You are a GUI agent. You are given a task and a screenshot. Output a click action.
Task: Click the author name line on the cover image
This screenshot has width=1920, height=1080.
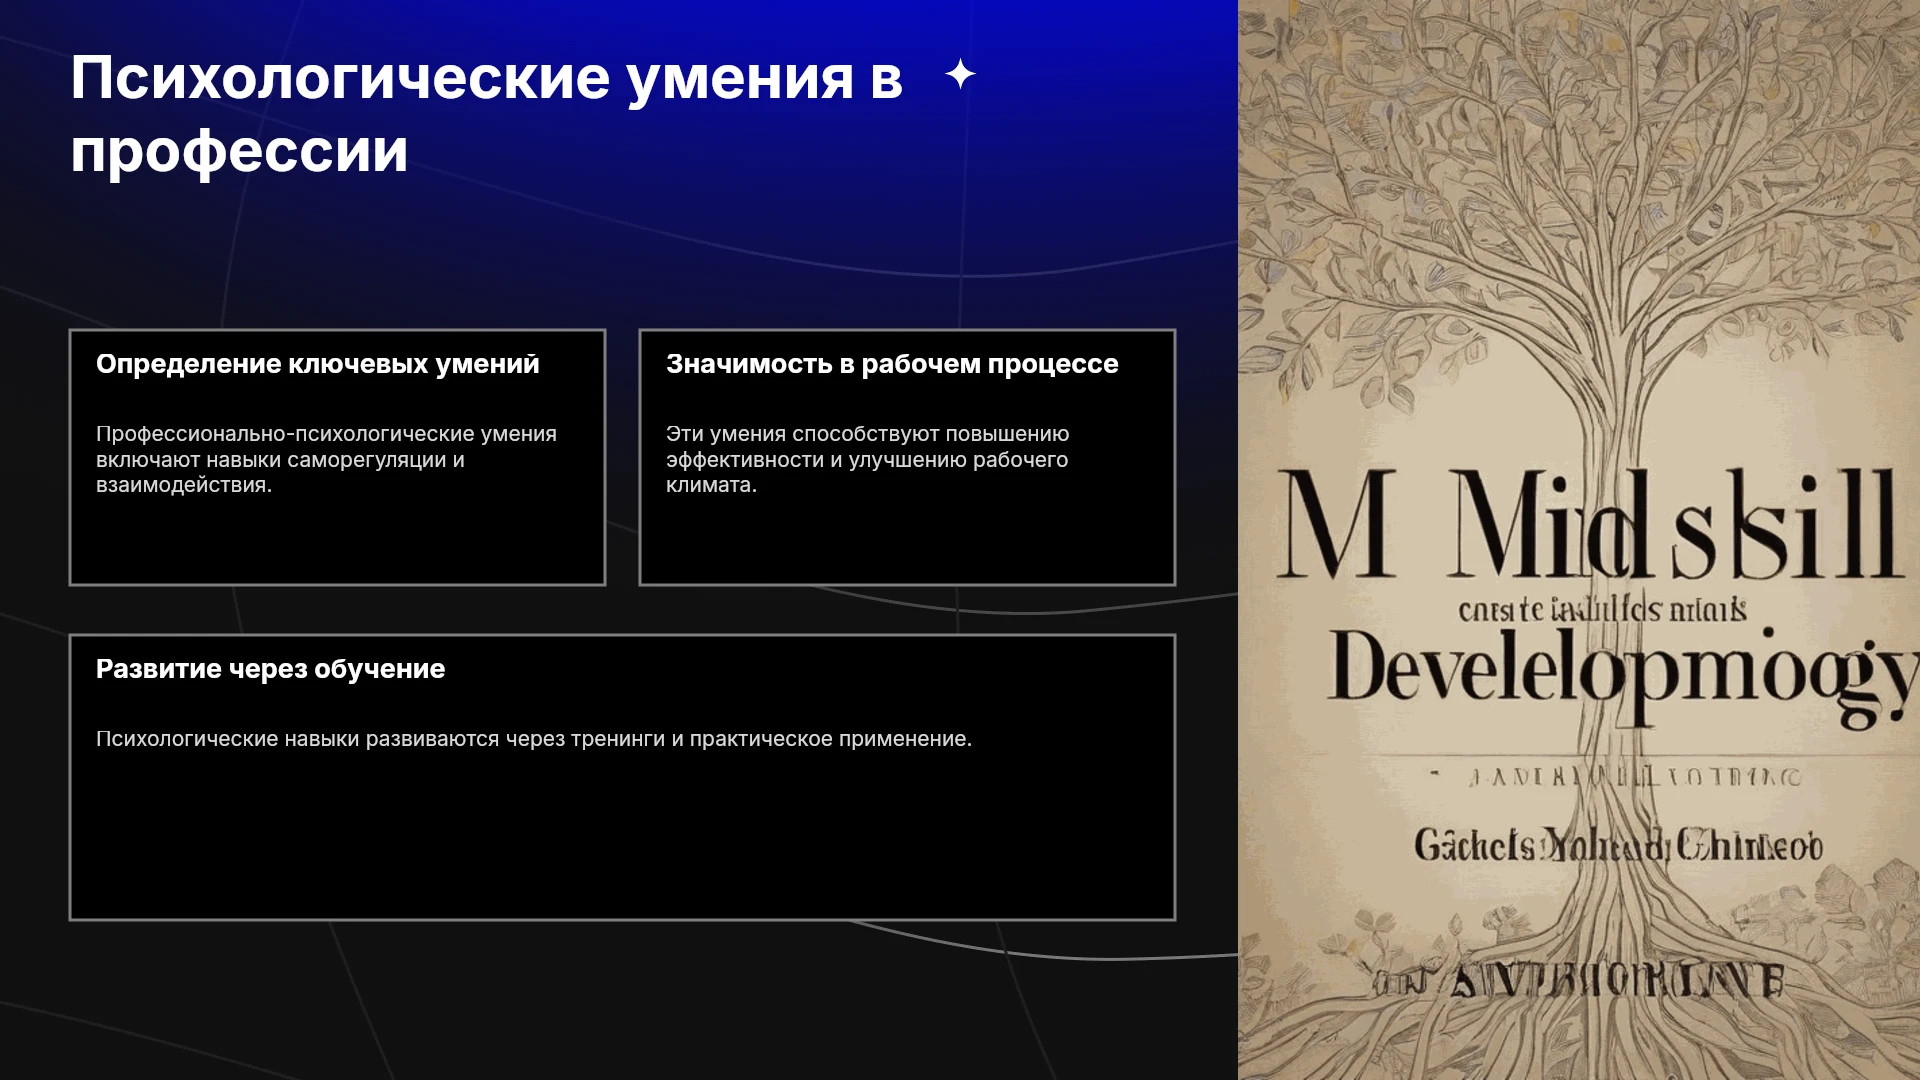coord(1618,846)
